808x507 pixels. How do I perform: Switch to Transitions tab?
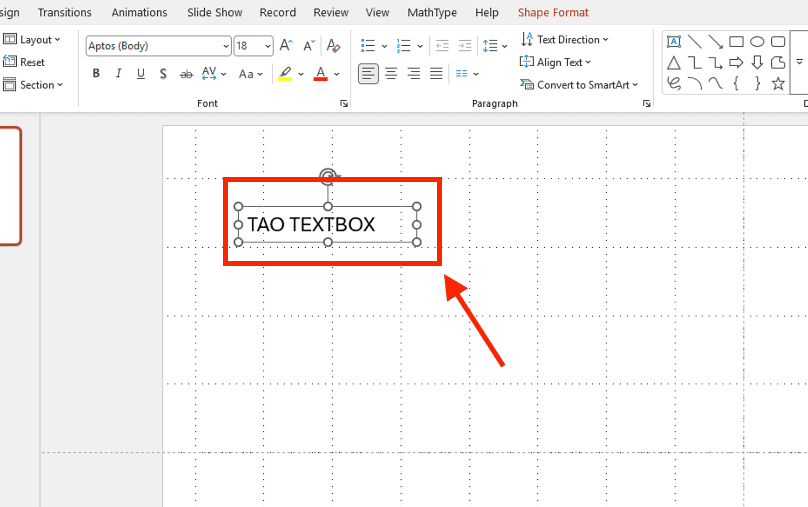tap(64, 12)
